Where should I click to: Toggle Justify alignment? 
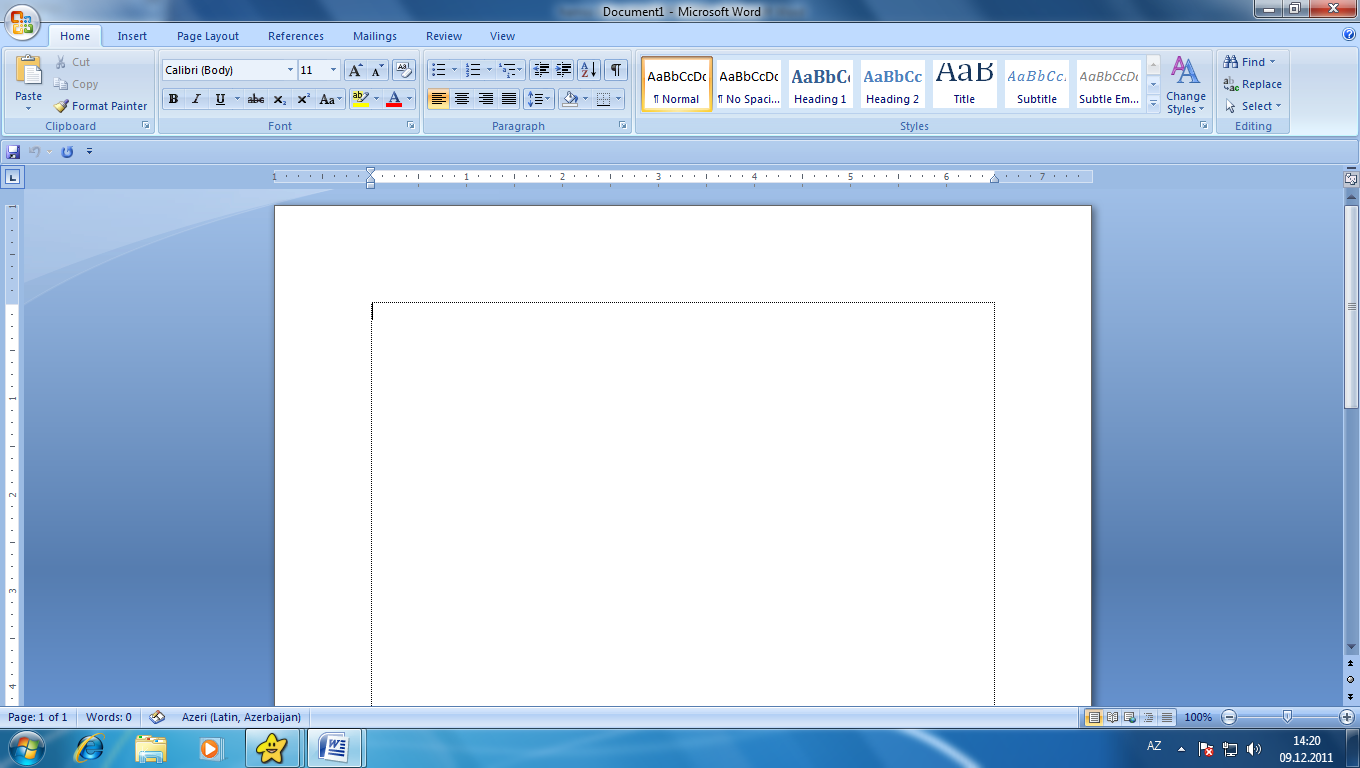coord(509,99)
